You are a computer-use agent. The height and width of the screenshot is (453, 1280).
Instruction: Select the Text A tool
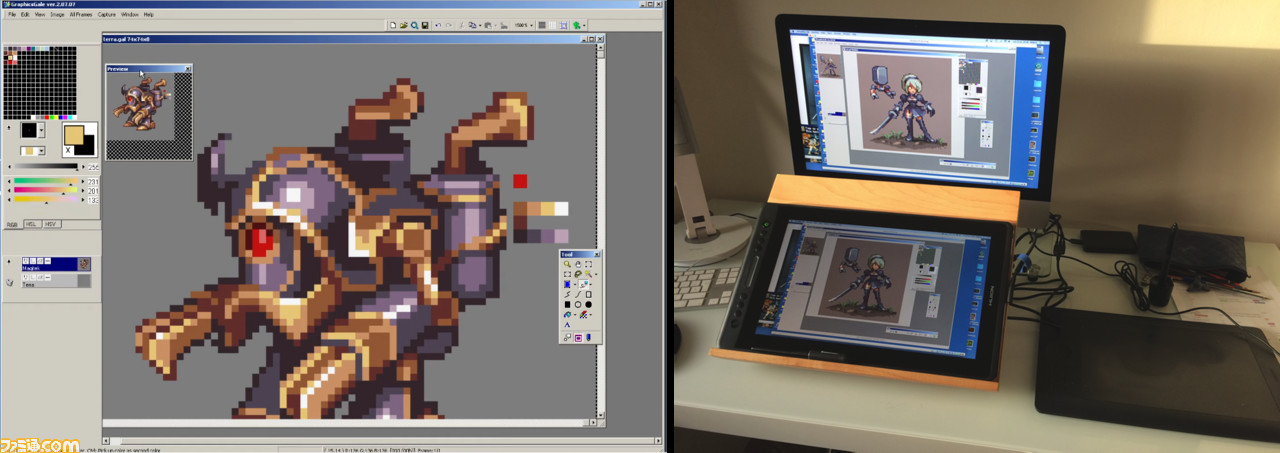pyautogui.click(x=567, y=325)
